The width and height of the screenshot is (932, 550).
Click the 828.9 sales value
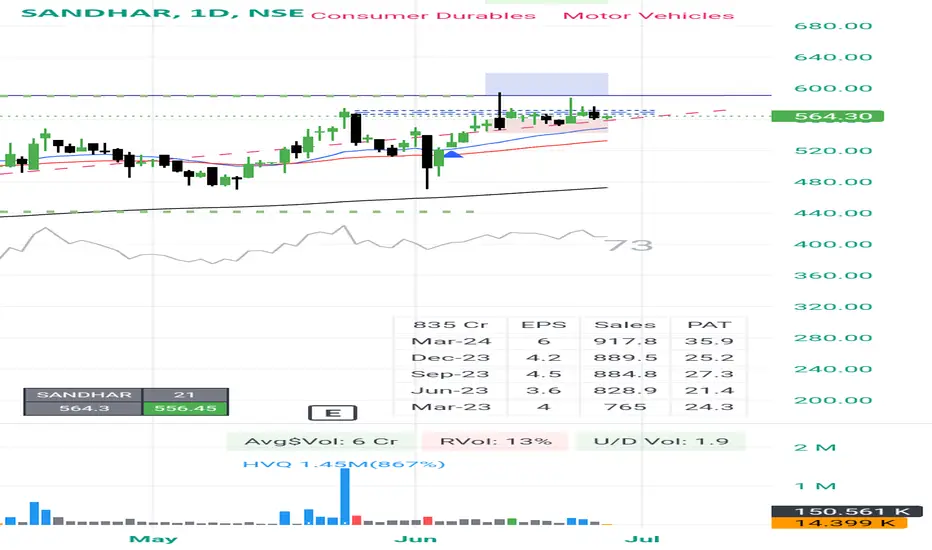[x=625, y=391]
